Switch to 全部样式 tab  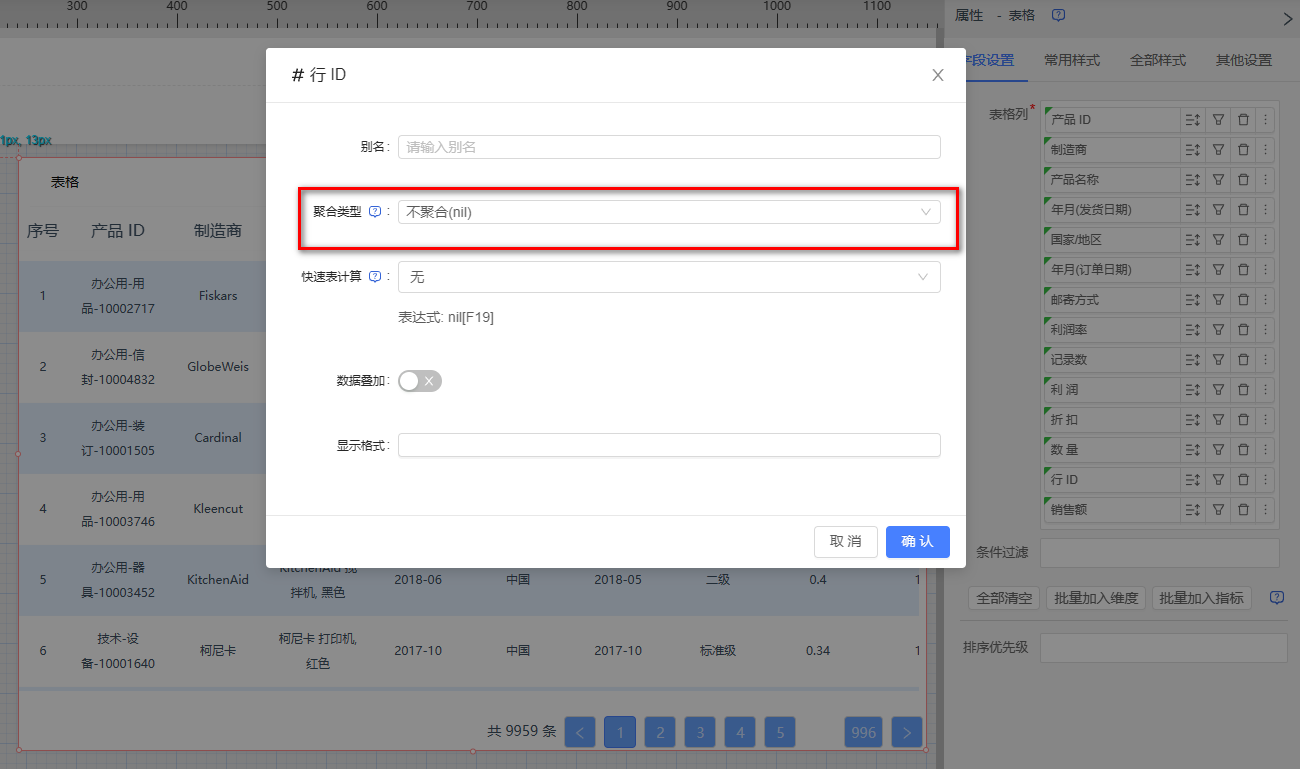pos(1158,60)
